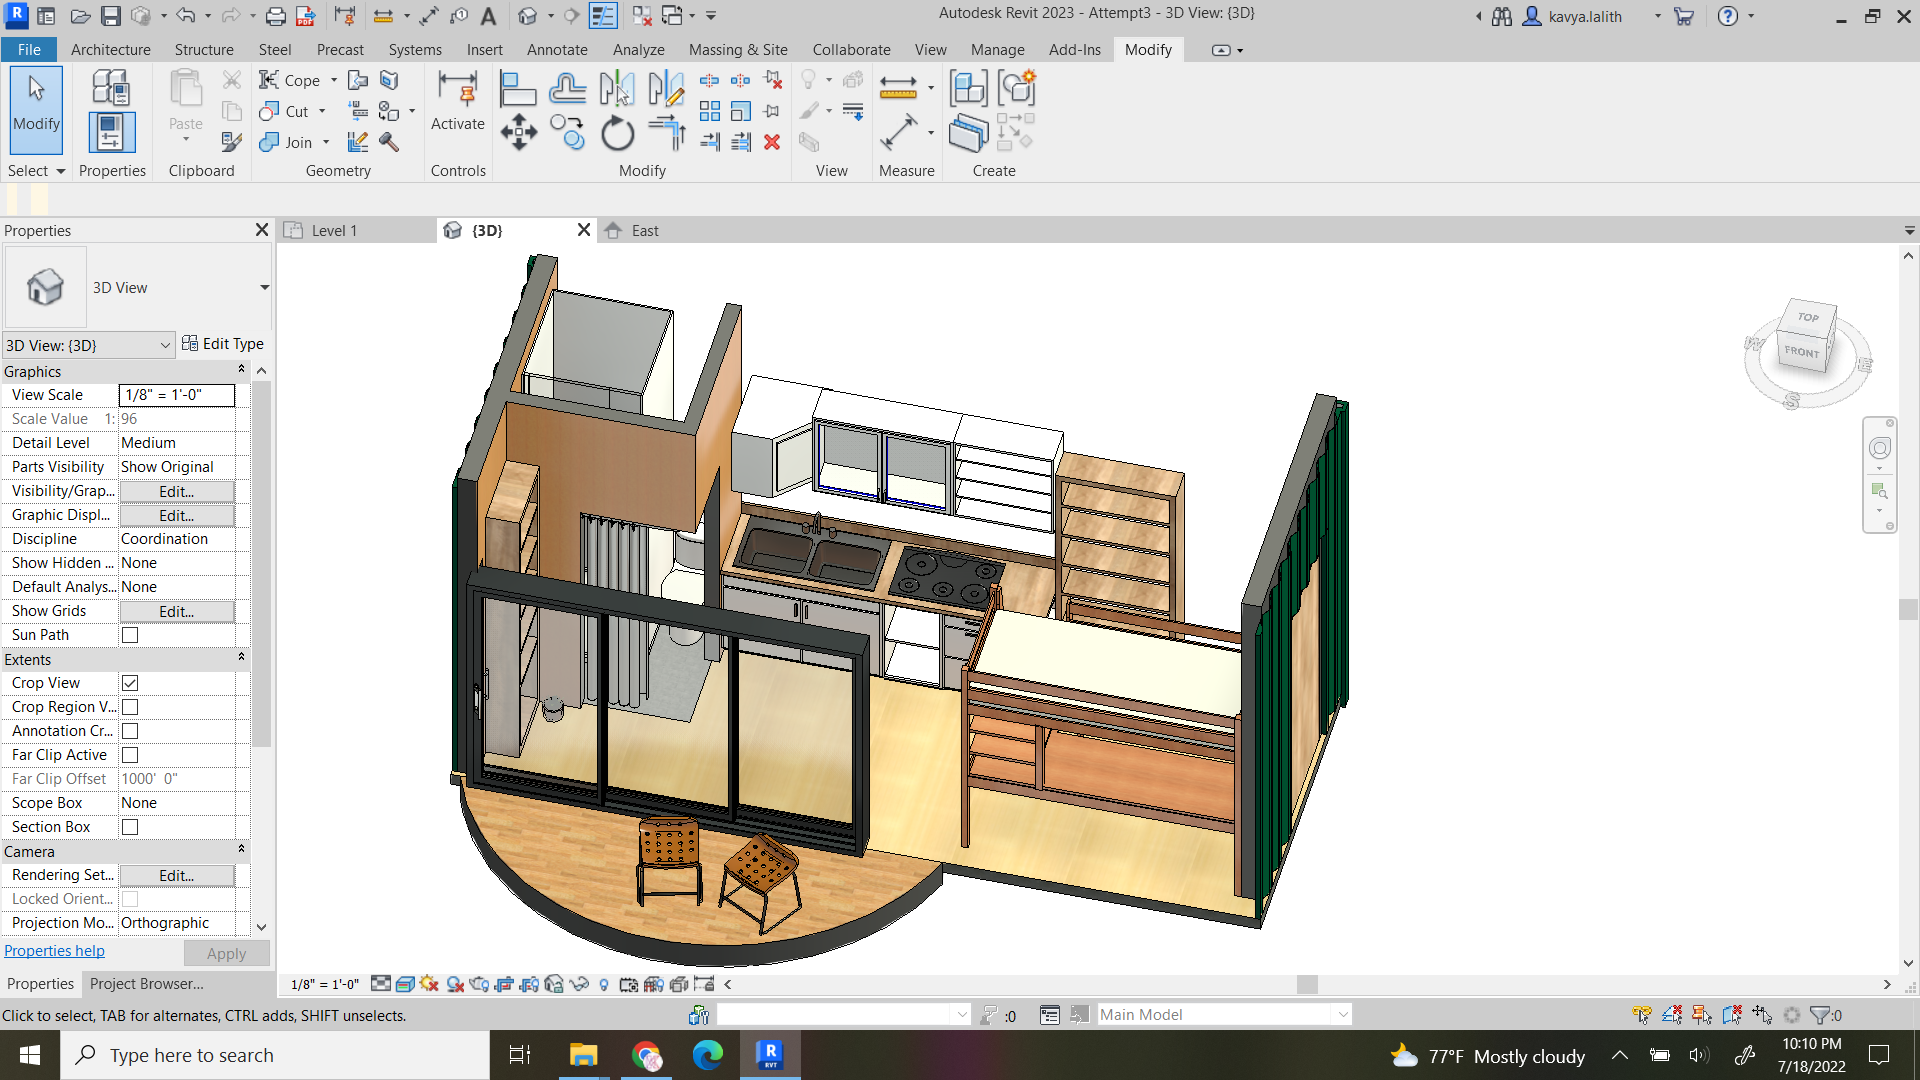Open the Properties help link
Image resolution: width=1920 pixels, height=1080 pixels.
[x=54, y=951]
